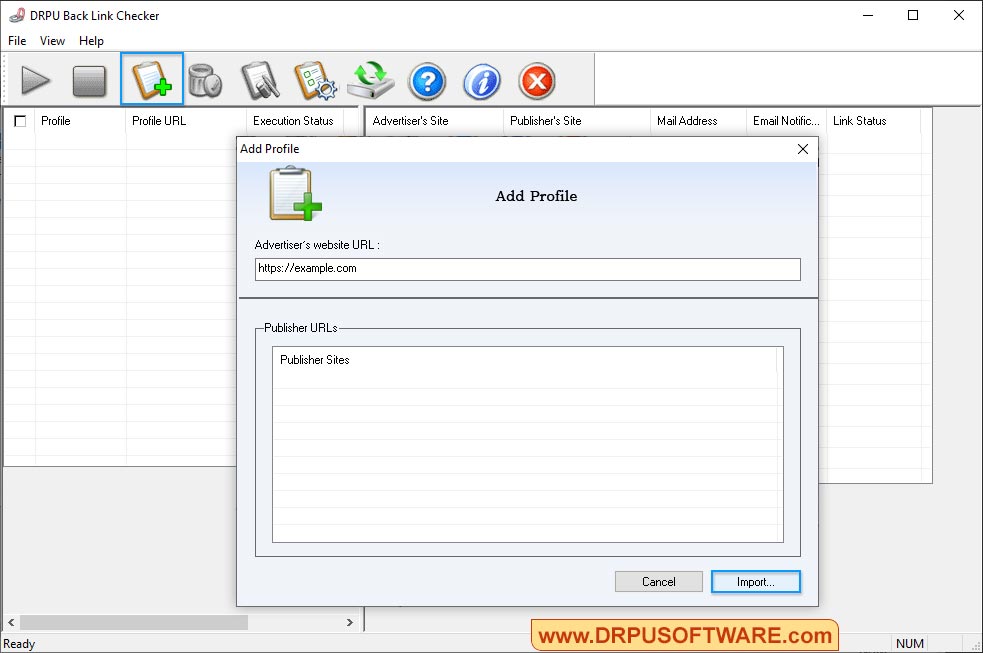Open the File menu
Screen dimensions: 983x653
point(16,41)
